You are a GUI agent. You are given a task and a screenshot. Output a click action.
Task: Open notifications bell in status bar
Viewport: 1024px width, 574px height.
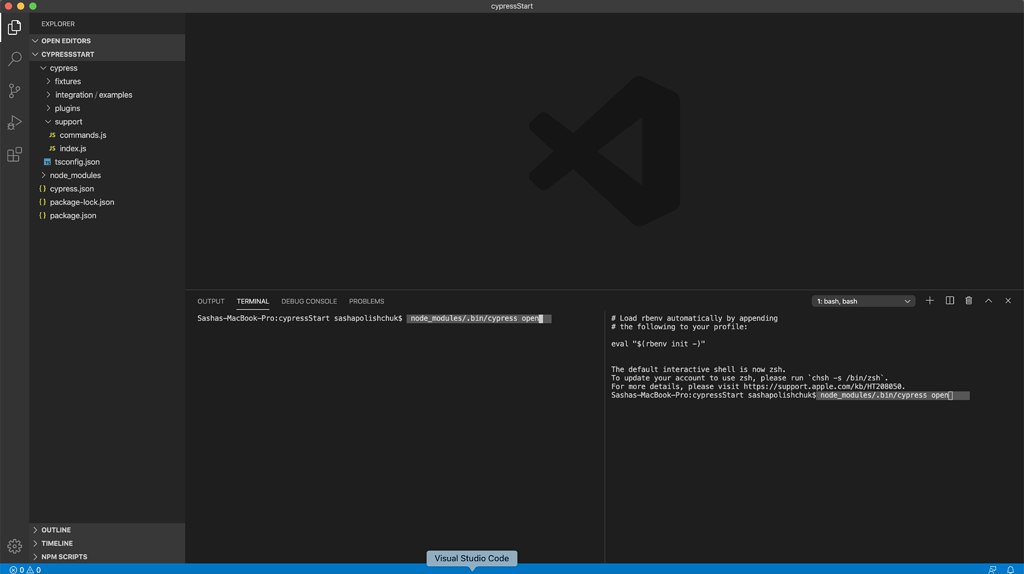click(x=1010, y=569)
